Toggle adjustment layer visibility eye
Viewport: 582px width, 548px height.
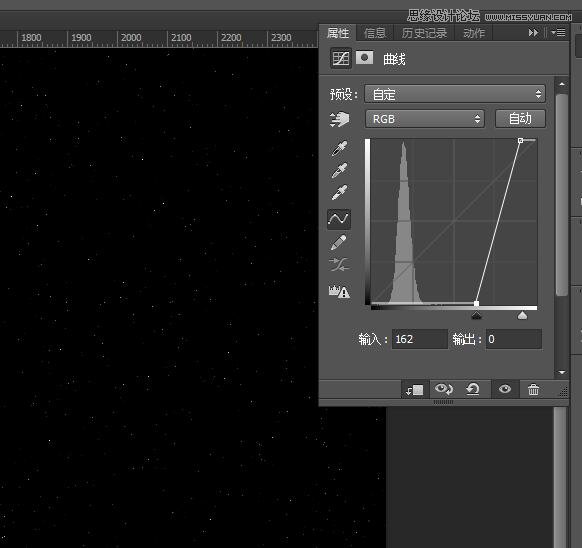(505, 389)
